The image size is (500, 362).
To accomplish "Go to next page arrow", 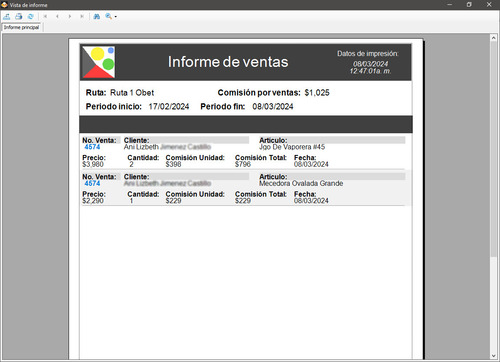I will click(70, 16).
